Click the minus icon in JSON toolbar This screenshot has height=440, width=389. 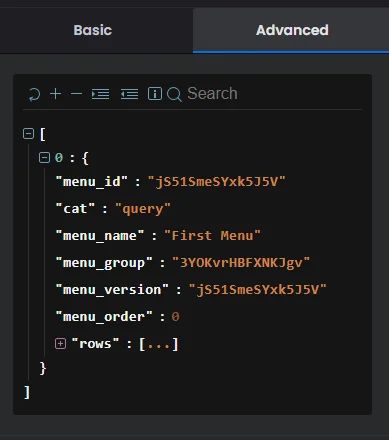pyautogui.click(x=76, y=94)
